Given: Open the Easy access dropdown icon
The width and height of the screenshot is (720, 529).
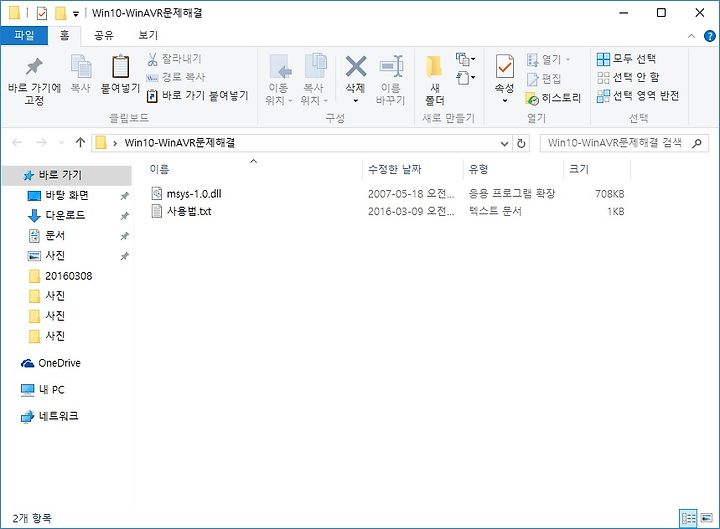Looking at the screenshot, I should click(x=465, y=78).
